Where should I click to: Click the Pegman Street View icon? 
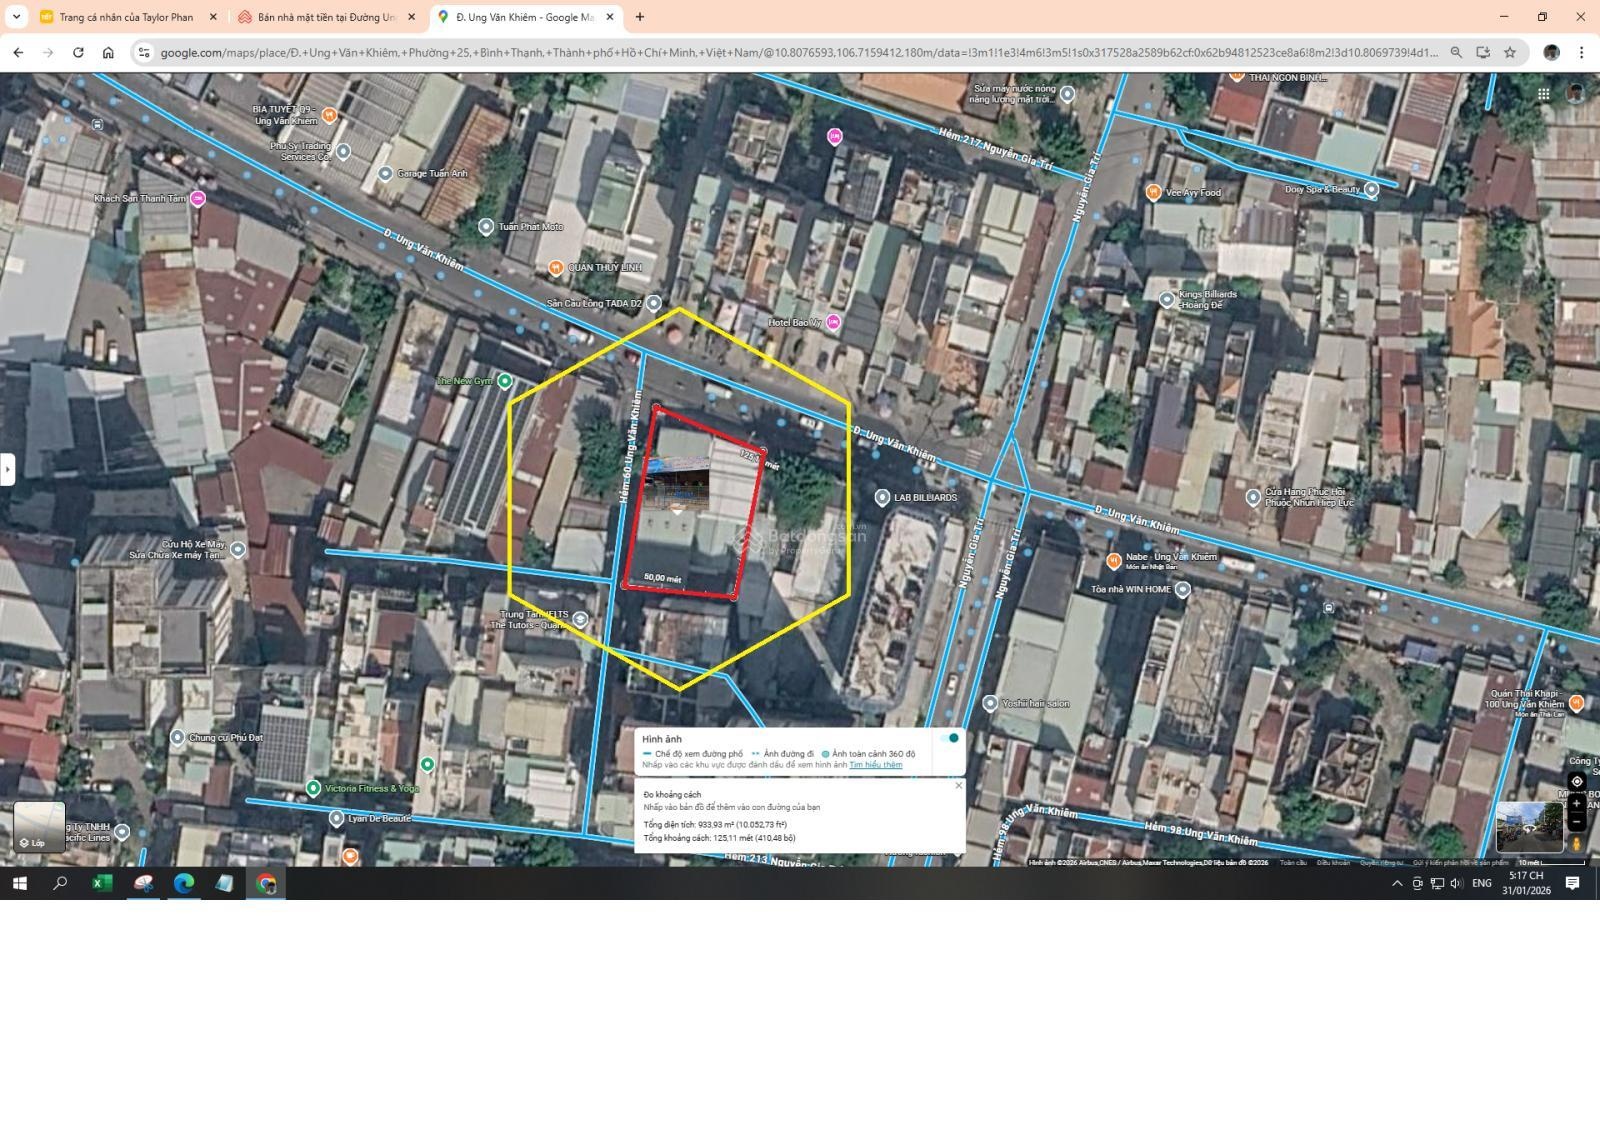tap(1577, 844)
